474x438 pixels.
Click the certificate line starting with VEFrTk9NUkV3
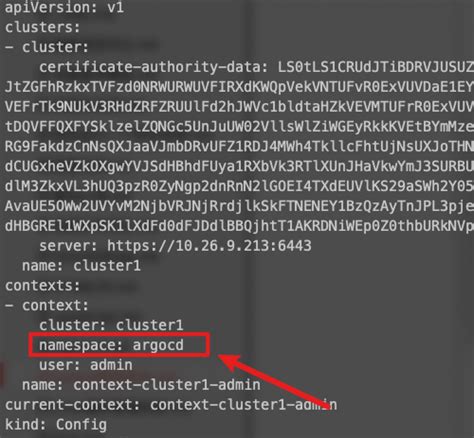(x=239, y=107)
